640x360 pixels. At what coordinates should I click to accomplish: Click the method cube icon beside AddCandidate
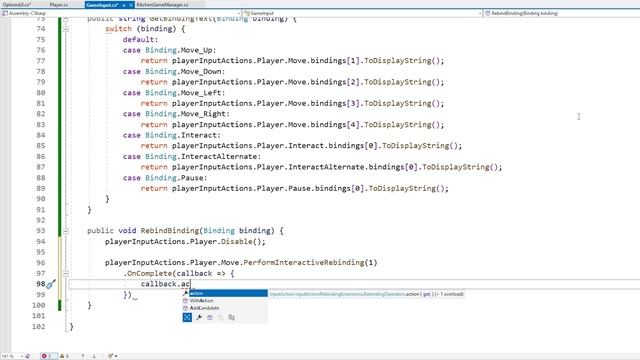(185, 308)
